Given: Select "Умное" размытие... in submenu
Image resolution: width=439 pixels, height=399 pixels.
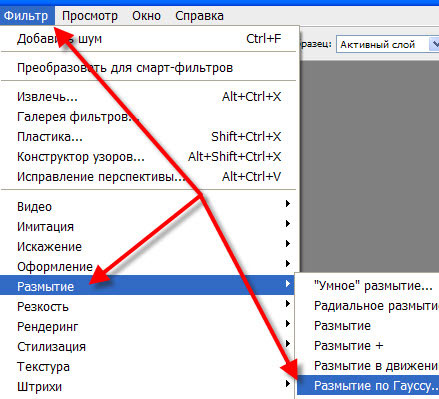Looking at the screenshot, I should pyautogui.click(x=368, y=286).
